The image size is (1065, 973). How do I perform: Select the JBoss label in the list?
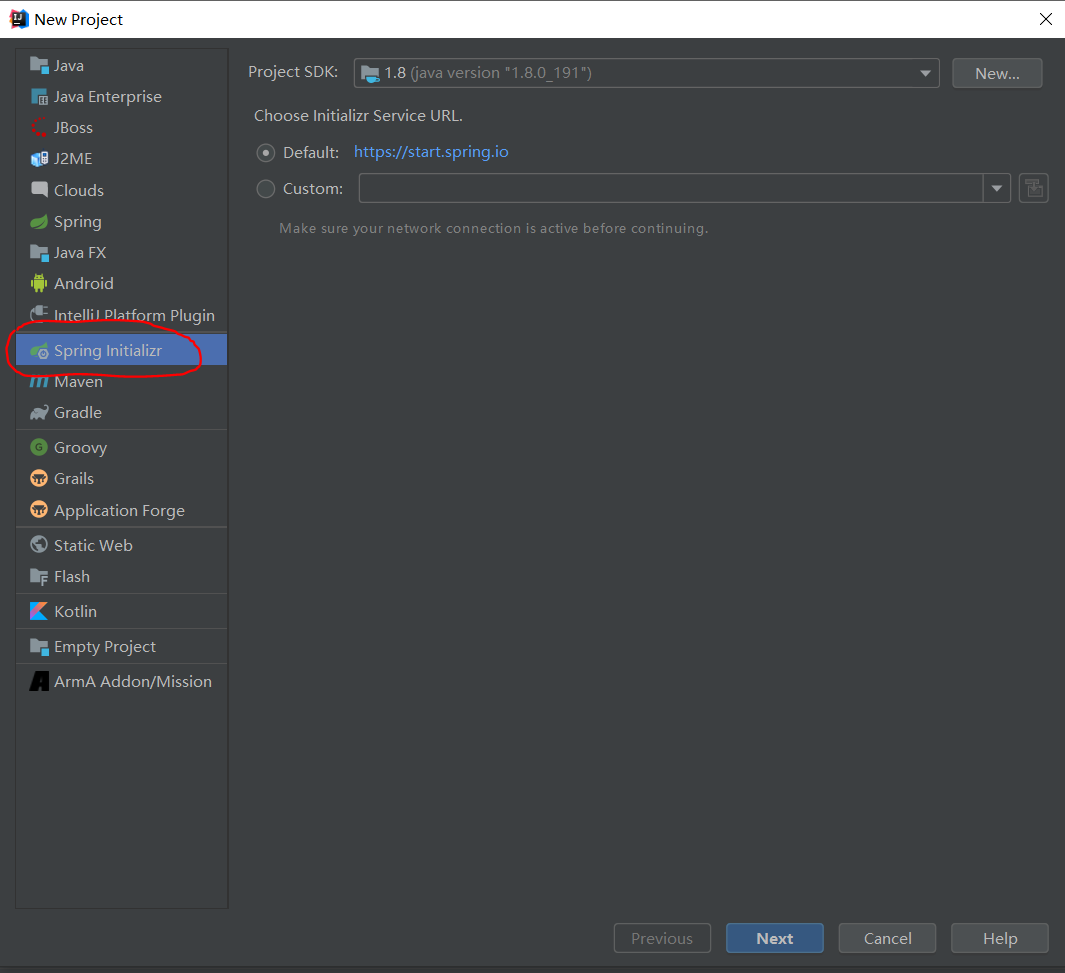(x=73, y=128)
